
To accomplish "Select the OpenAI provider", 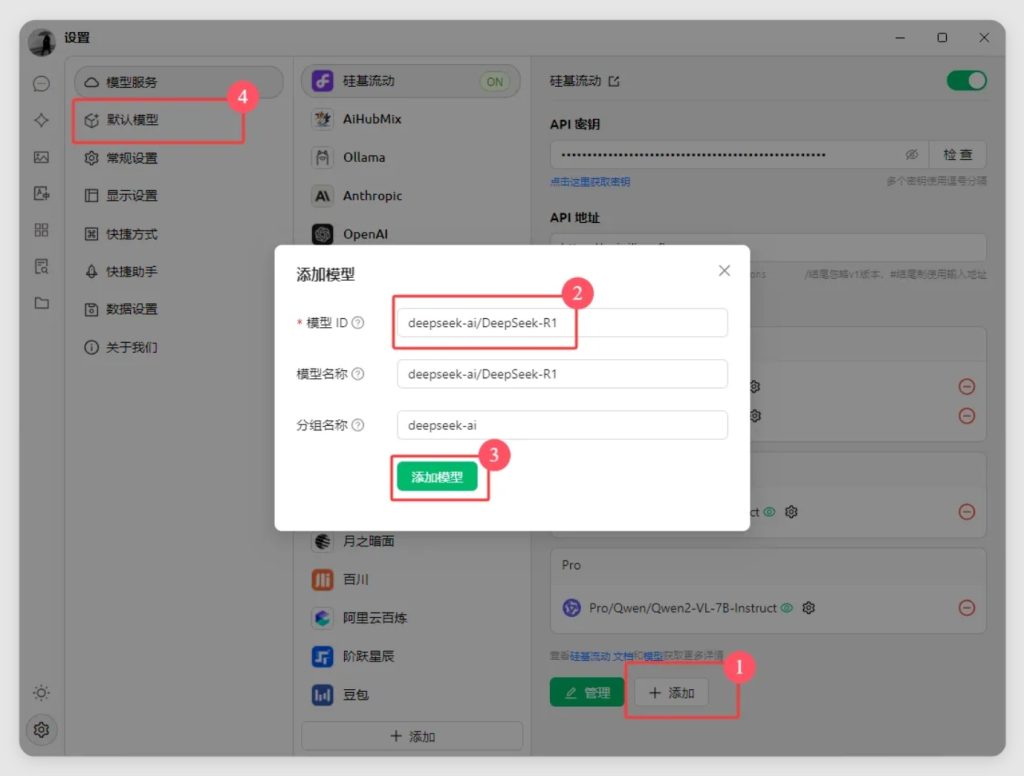I will 410,234.
